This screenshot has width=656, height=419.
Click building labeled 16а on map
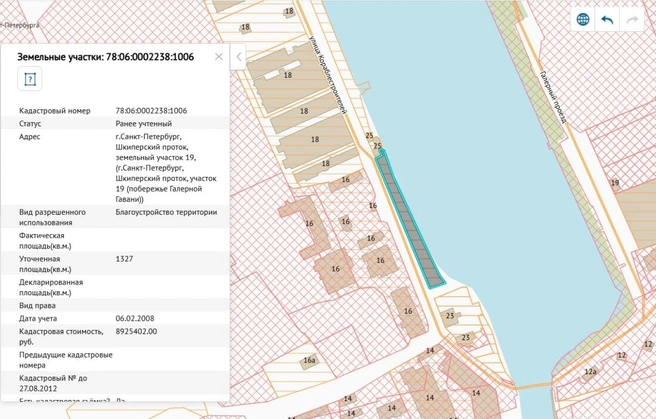tap(309, 360)
